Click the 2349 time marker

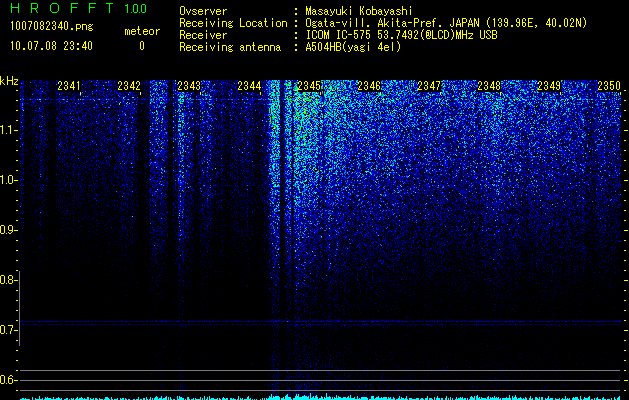point(549,86)
